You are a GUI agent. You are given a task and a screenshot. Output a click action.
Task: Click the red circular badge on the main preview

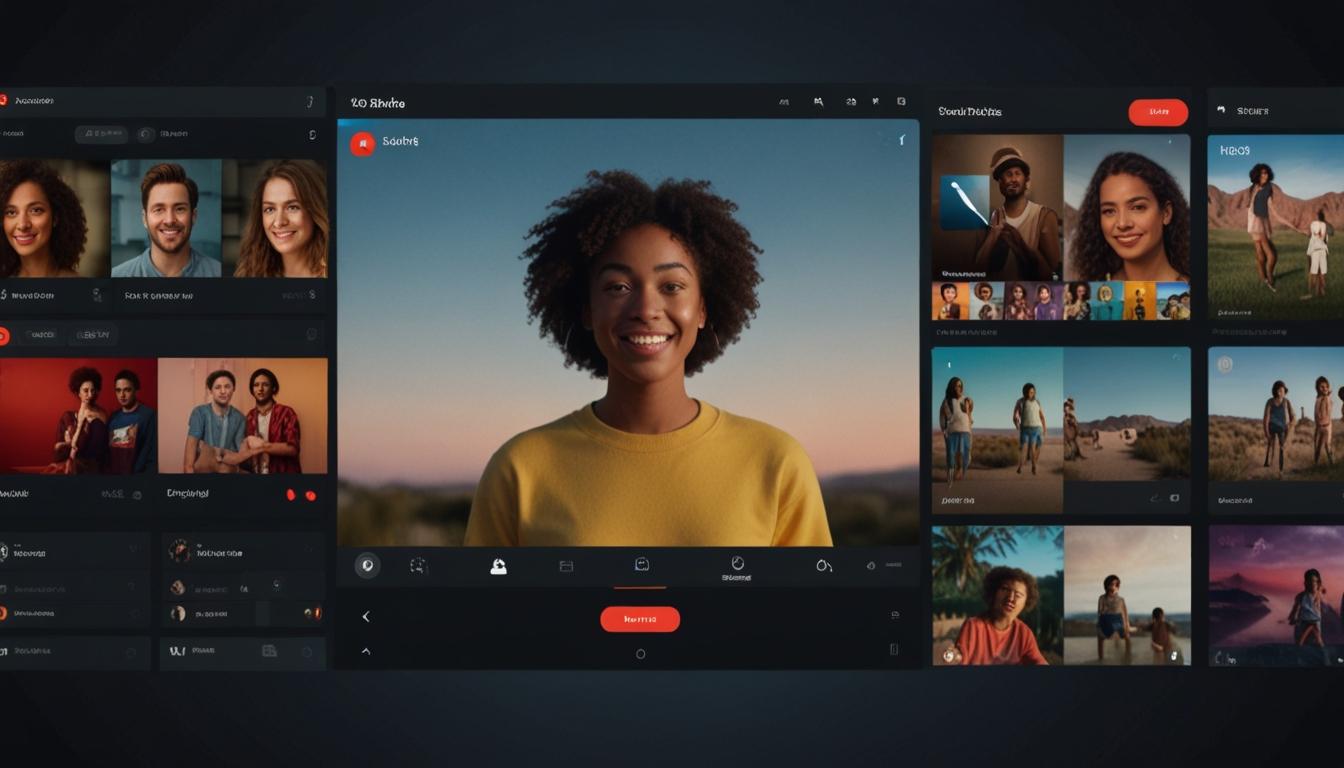pos(362,143)
